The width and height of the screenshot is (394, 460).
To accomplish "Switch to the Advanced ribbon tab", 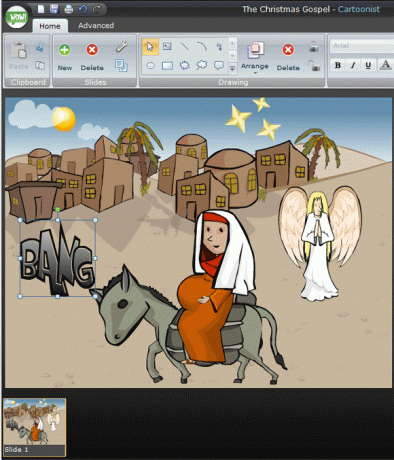I will pyautogui.click(x=96, y=26).
